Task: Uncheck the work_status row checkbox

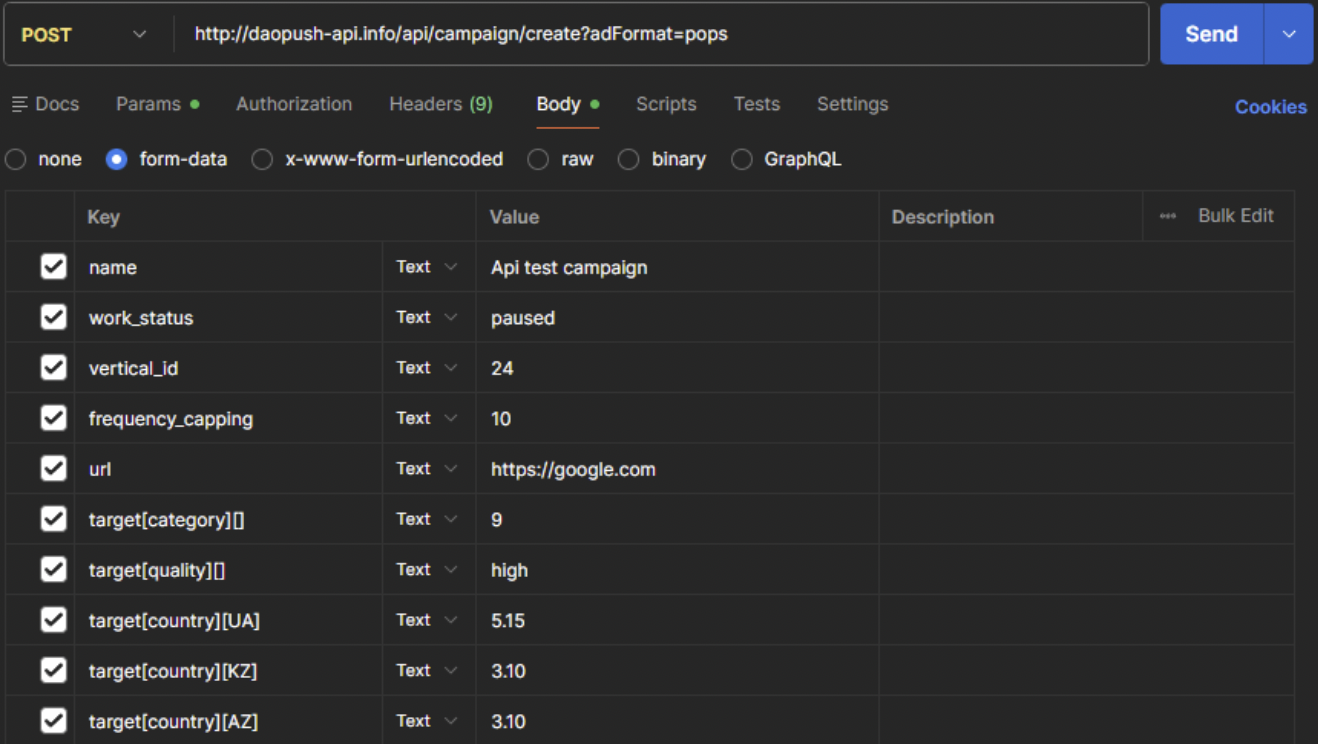Action: click(53, 317)
